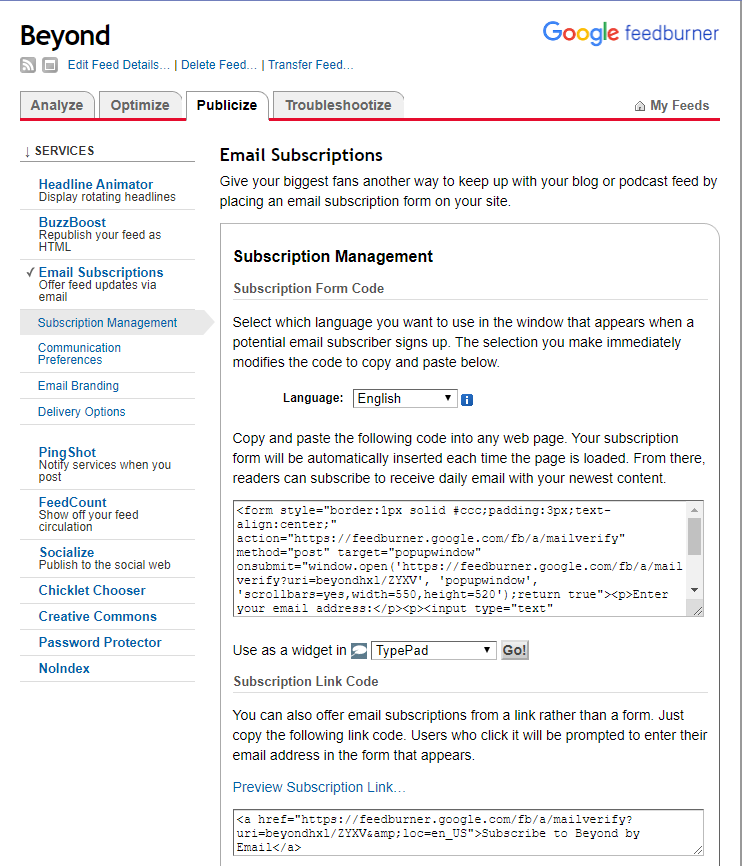This screenshot has width=742, height=866.
Task: Click the TypePad widget icon
Action: (x=359, y=651)
